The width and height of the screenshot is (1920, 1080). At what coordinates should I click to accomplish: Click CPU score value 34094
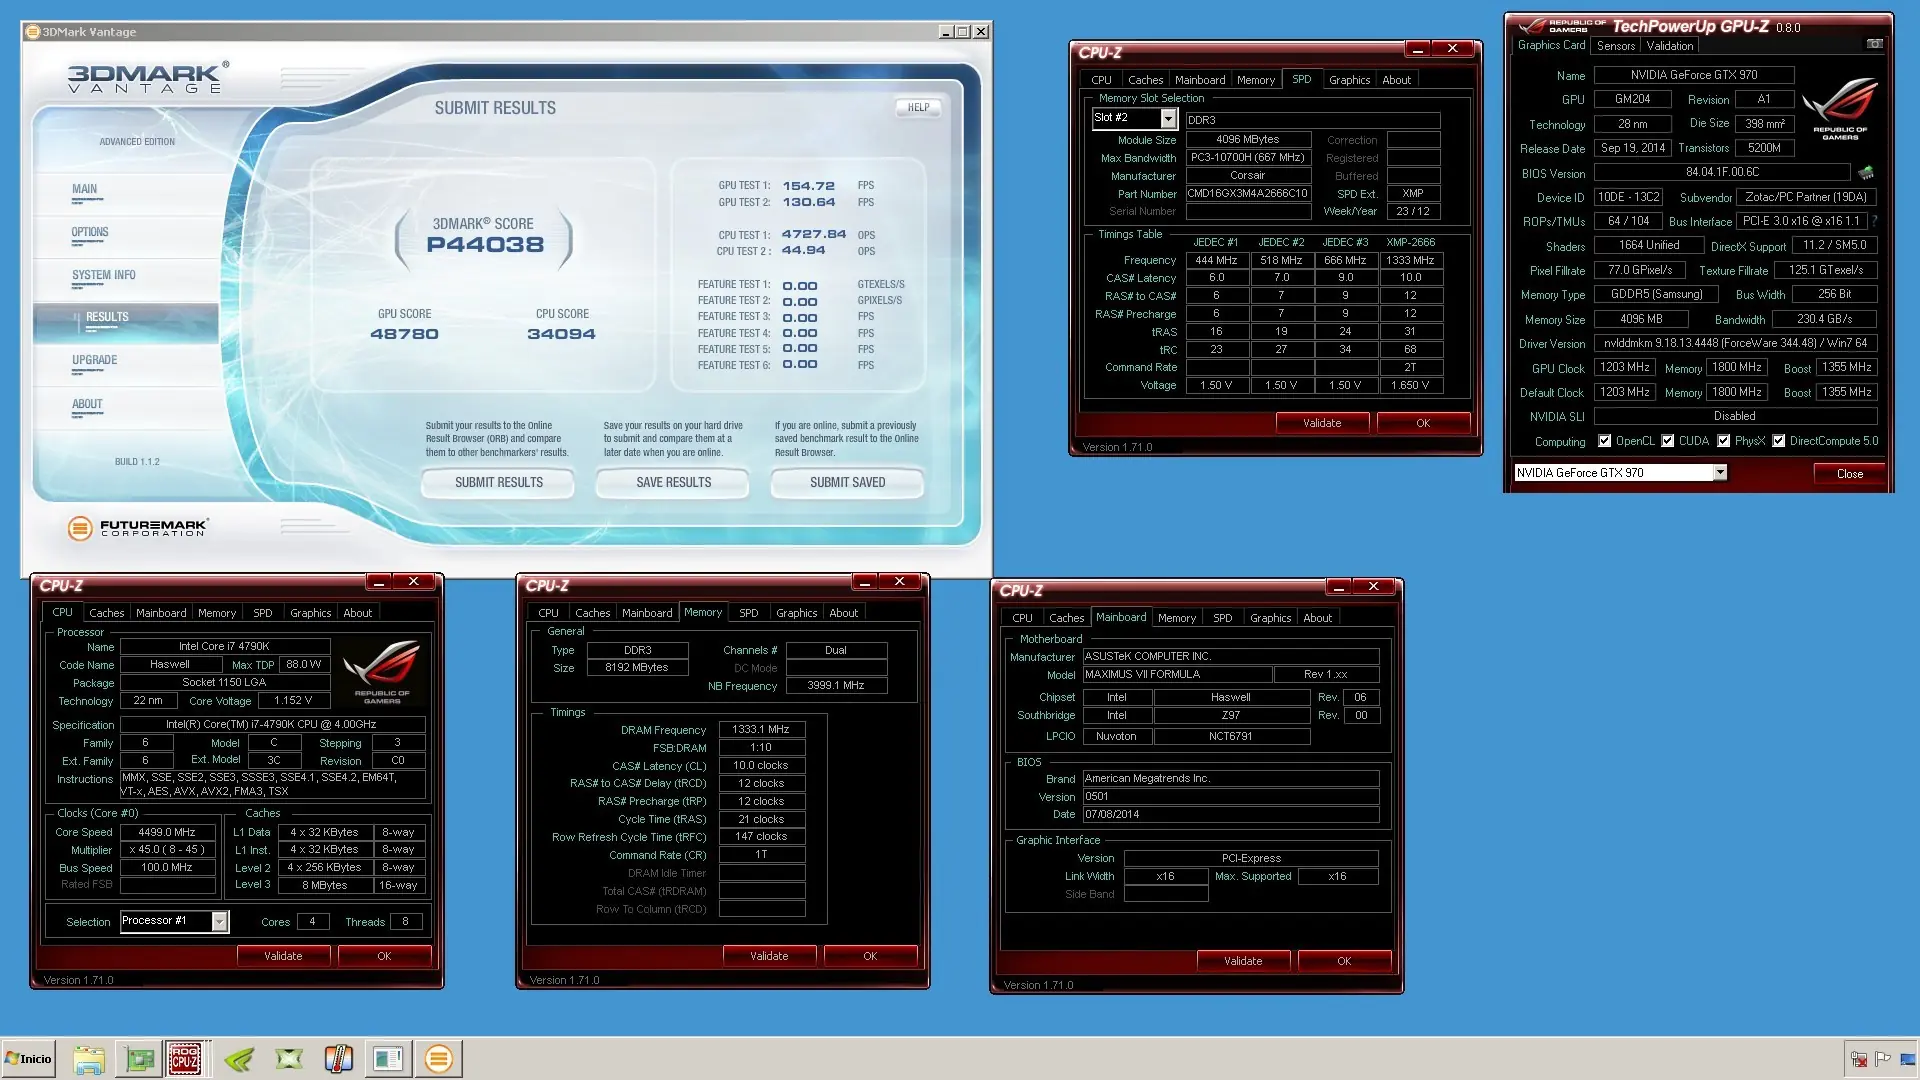coord(561,335)
